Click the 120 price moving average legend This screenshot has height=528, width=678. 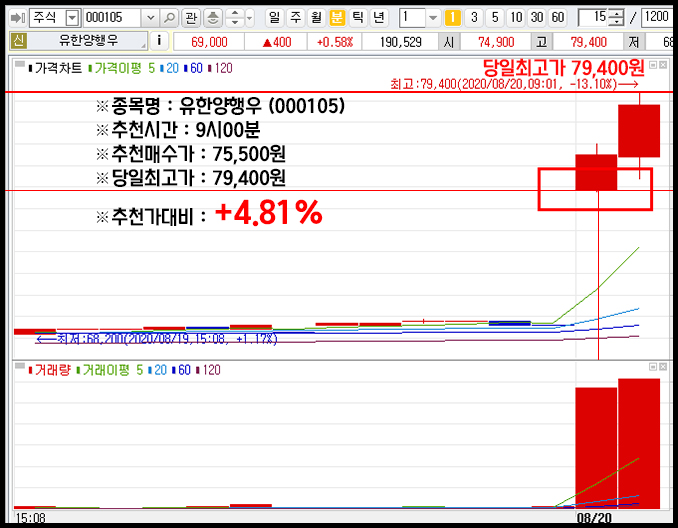[221, 68]
